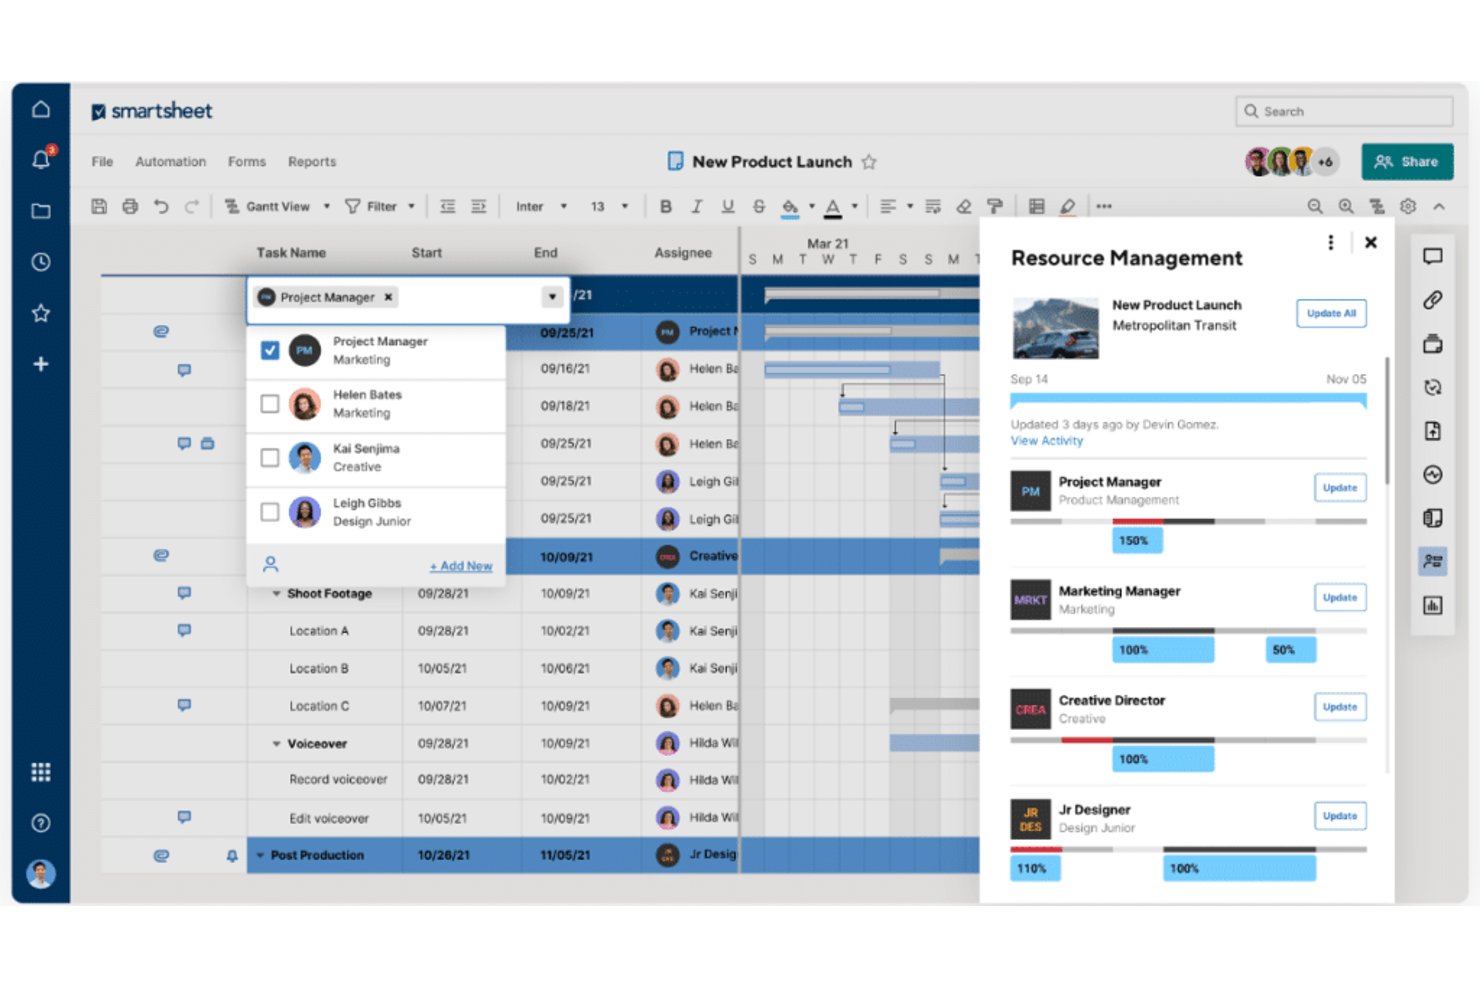The height and width of the screenshot is (987, 1480).
Task: Click the + Add New link
Action: click(x=461, y=566)
